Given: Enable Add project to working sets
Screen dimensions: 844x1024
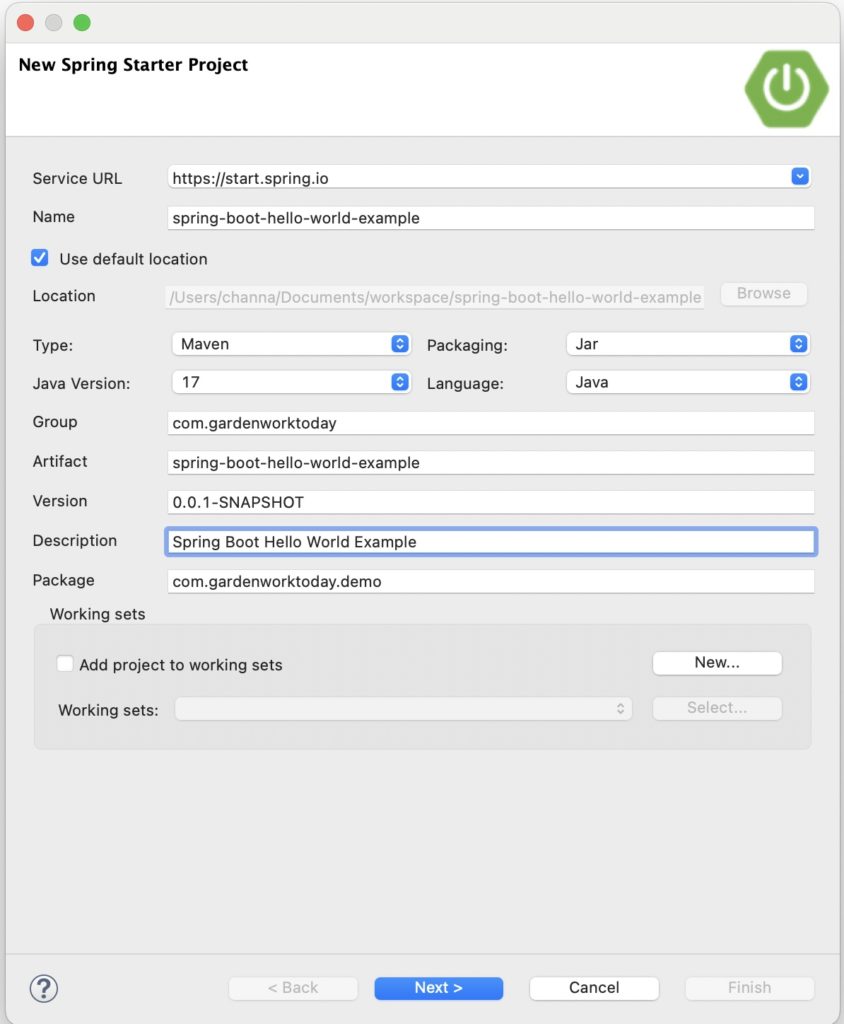Looking at the screenshot, I should pos(65,664).
